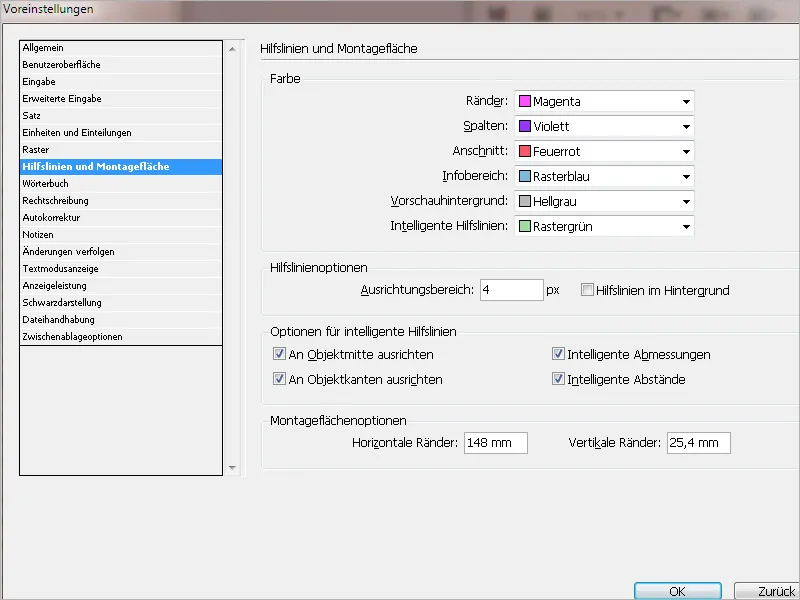Toggle An Objektmitte ausrichten checkbox
Image resolution: width=800 pixels, height=600 pixels.
click(x=279, y=354)
